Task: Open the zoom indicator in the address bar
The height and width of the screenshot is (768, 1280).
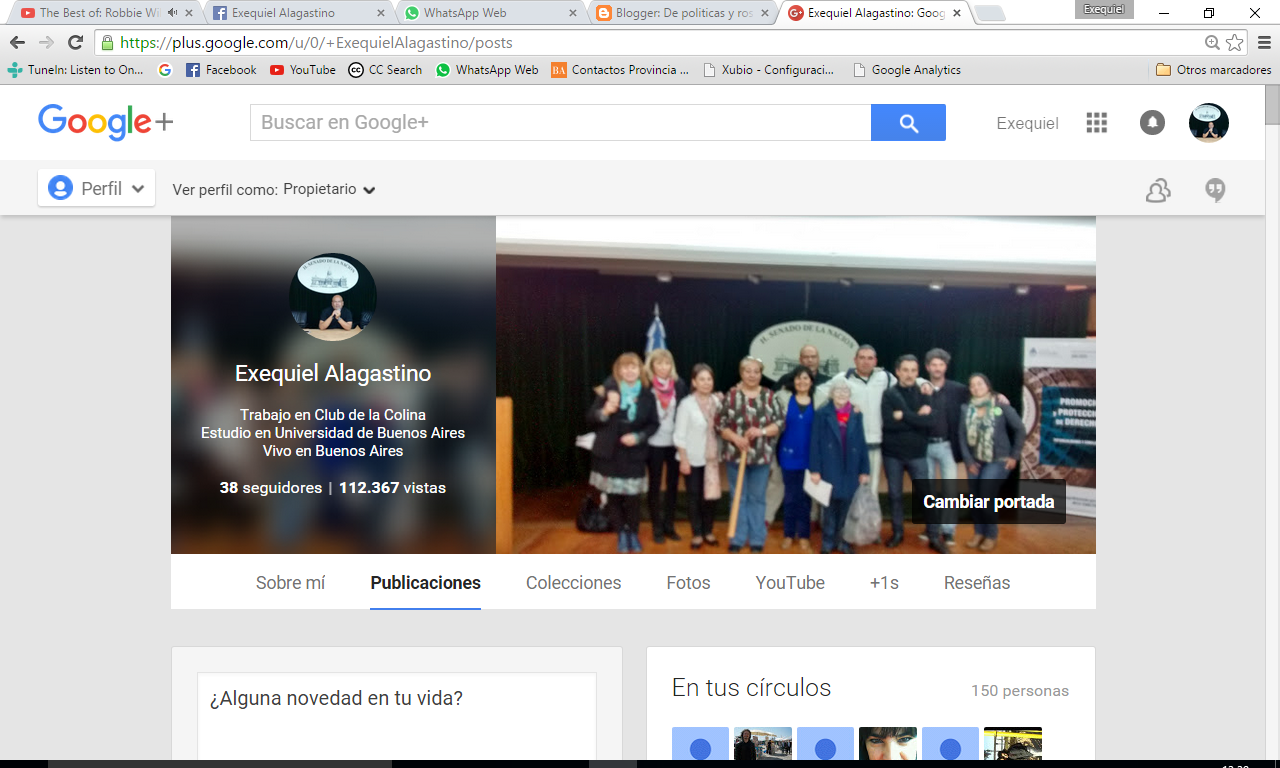Action: click(1213, 43)
